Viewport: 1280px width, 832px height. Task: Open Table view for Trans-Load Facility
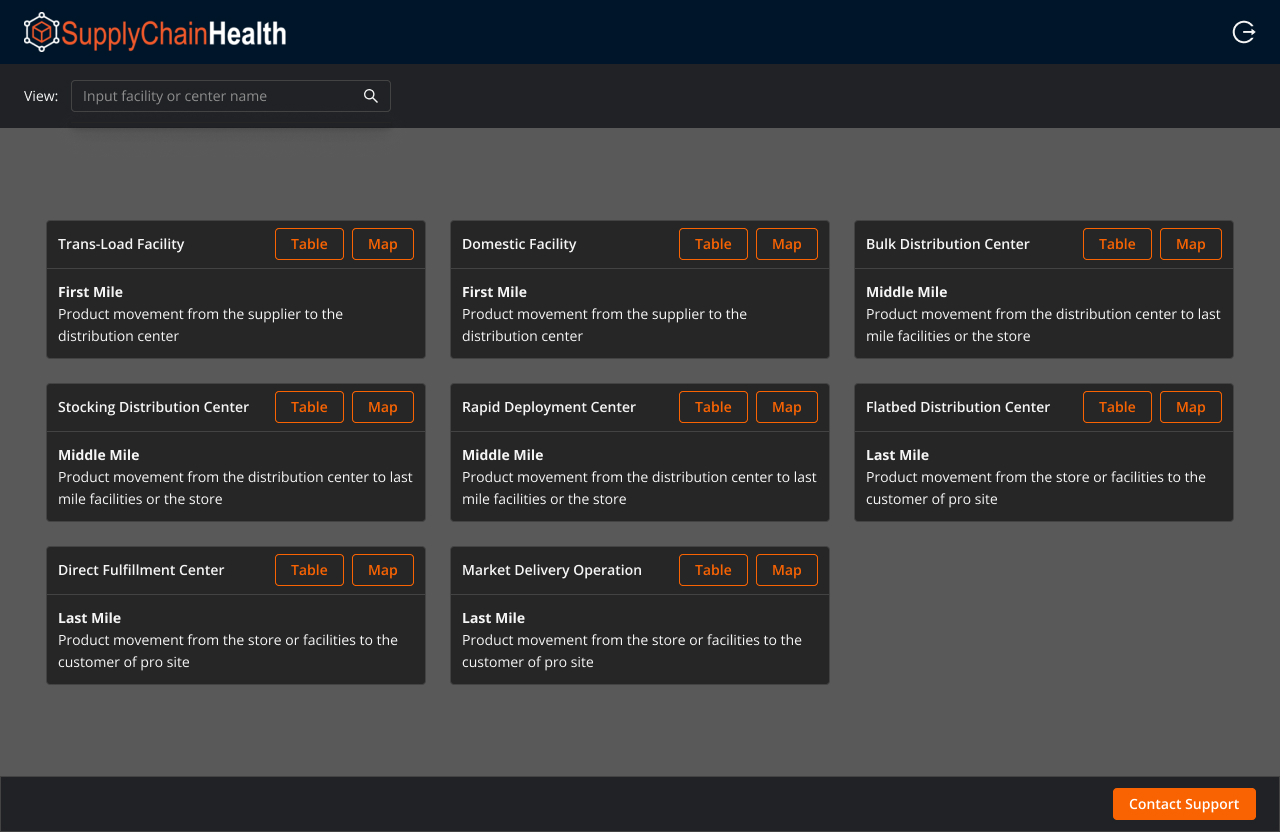tap(309, 244)
